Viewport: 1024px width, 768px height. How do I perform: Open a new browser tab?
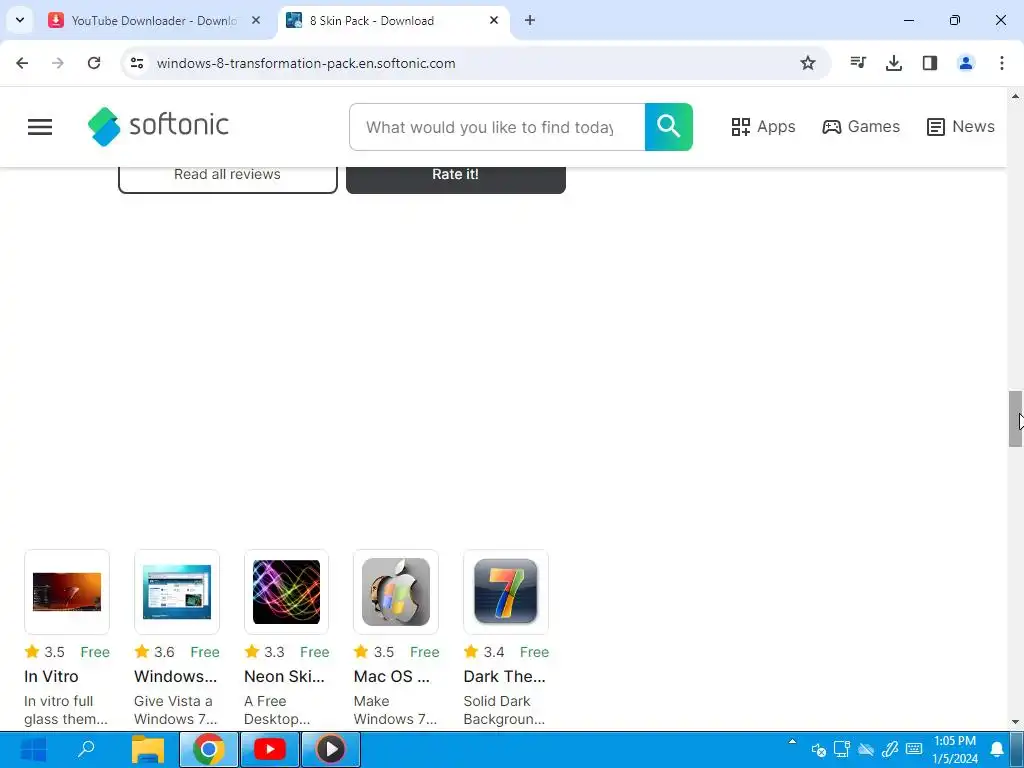point(530,21)
